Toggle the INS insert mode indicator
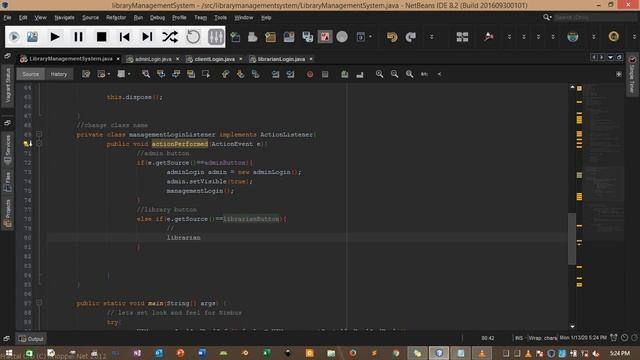This screenshot has width=640, height=360. pos(519,338)
